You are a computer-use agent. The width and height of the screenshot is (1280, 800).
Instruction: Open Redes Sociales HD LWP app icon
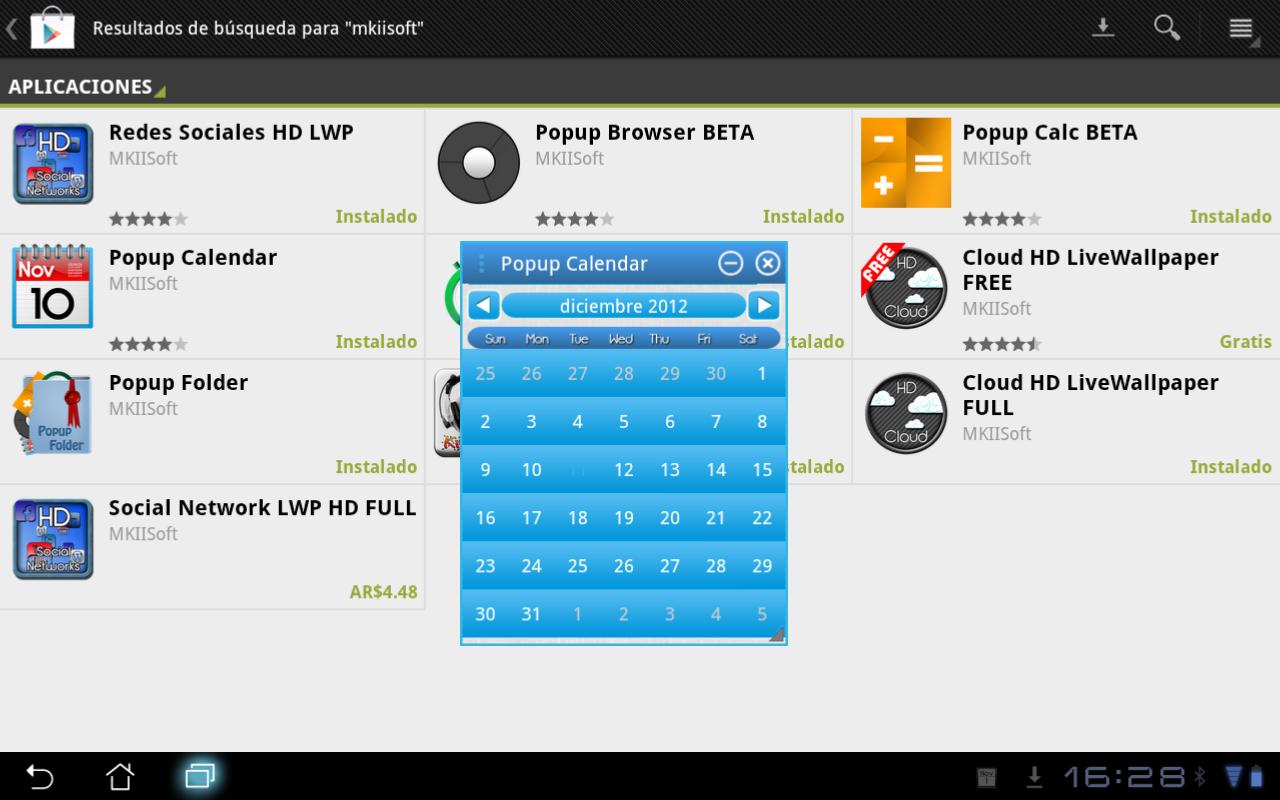point(53,163)
